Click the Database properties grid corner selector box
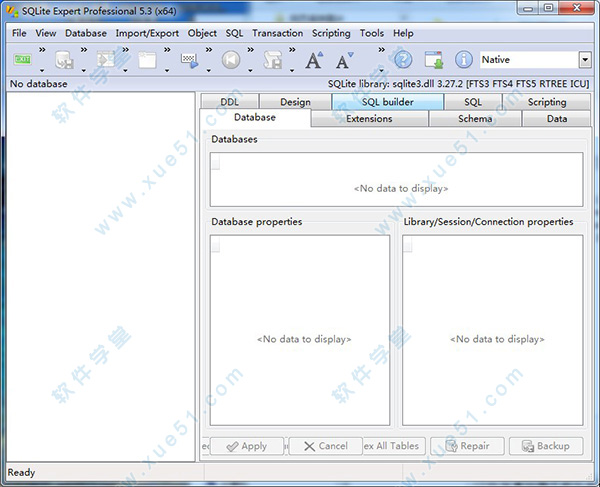 [x=216, y=244]
